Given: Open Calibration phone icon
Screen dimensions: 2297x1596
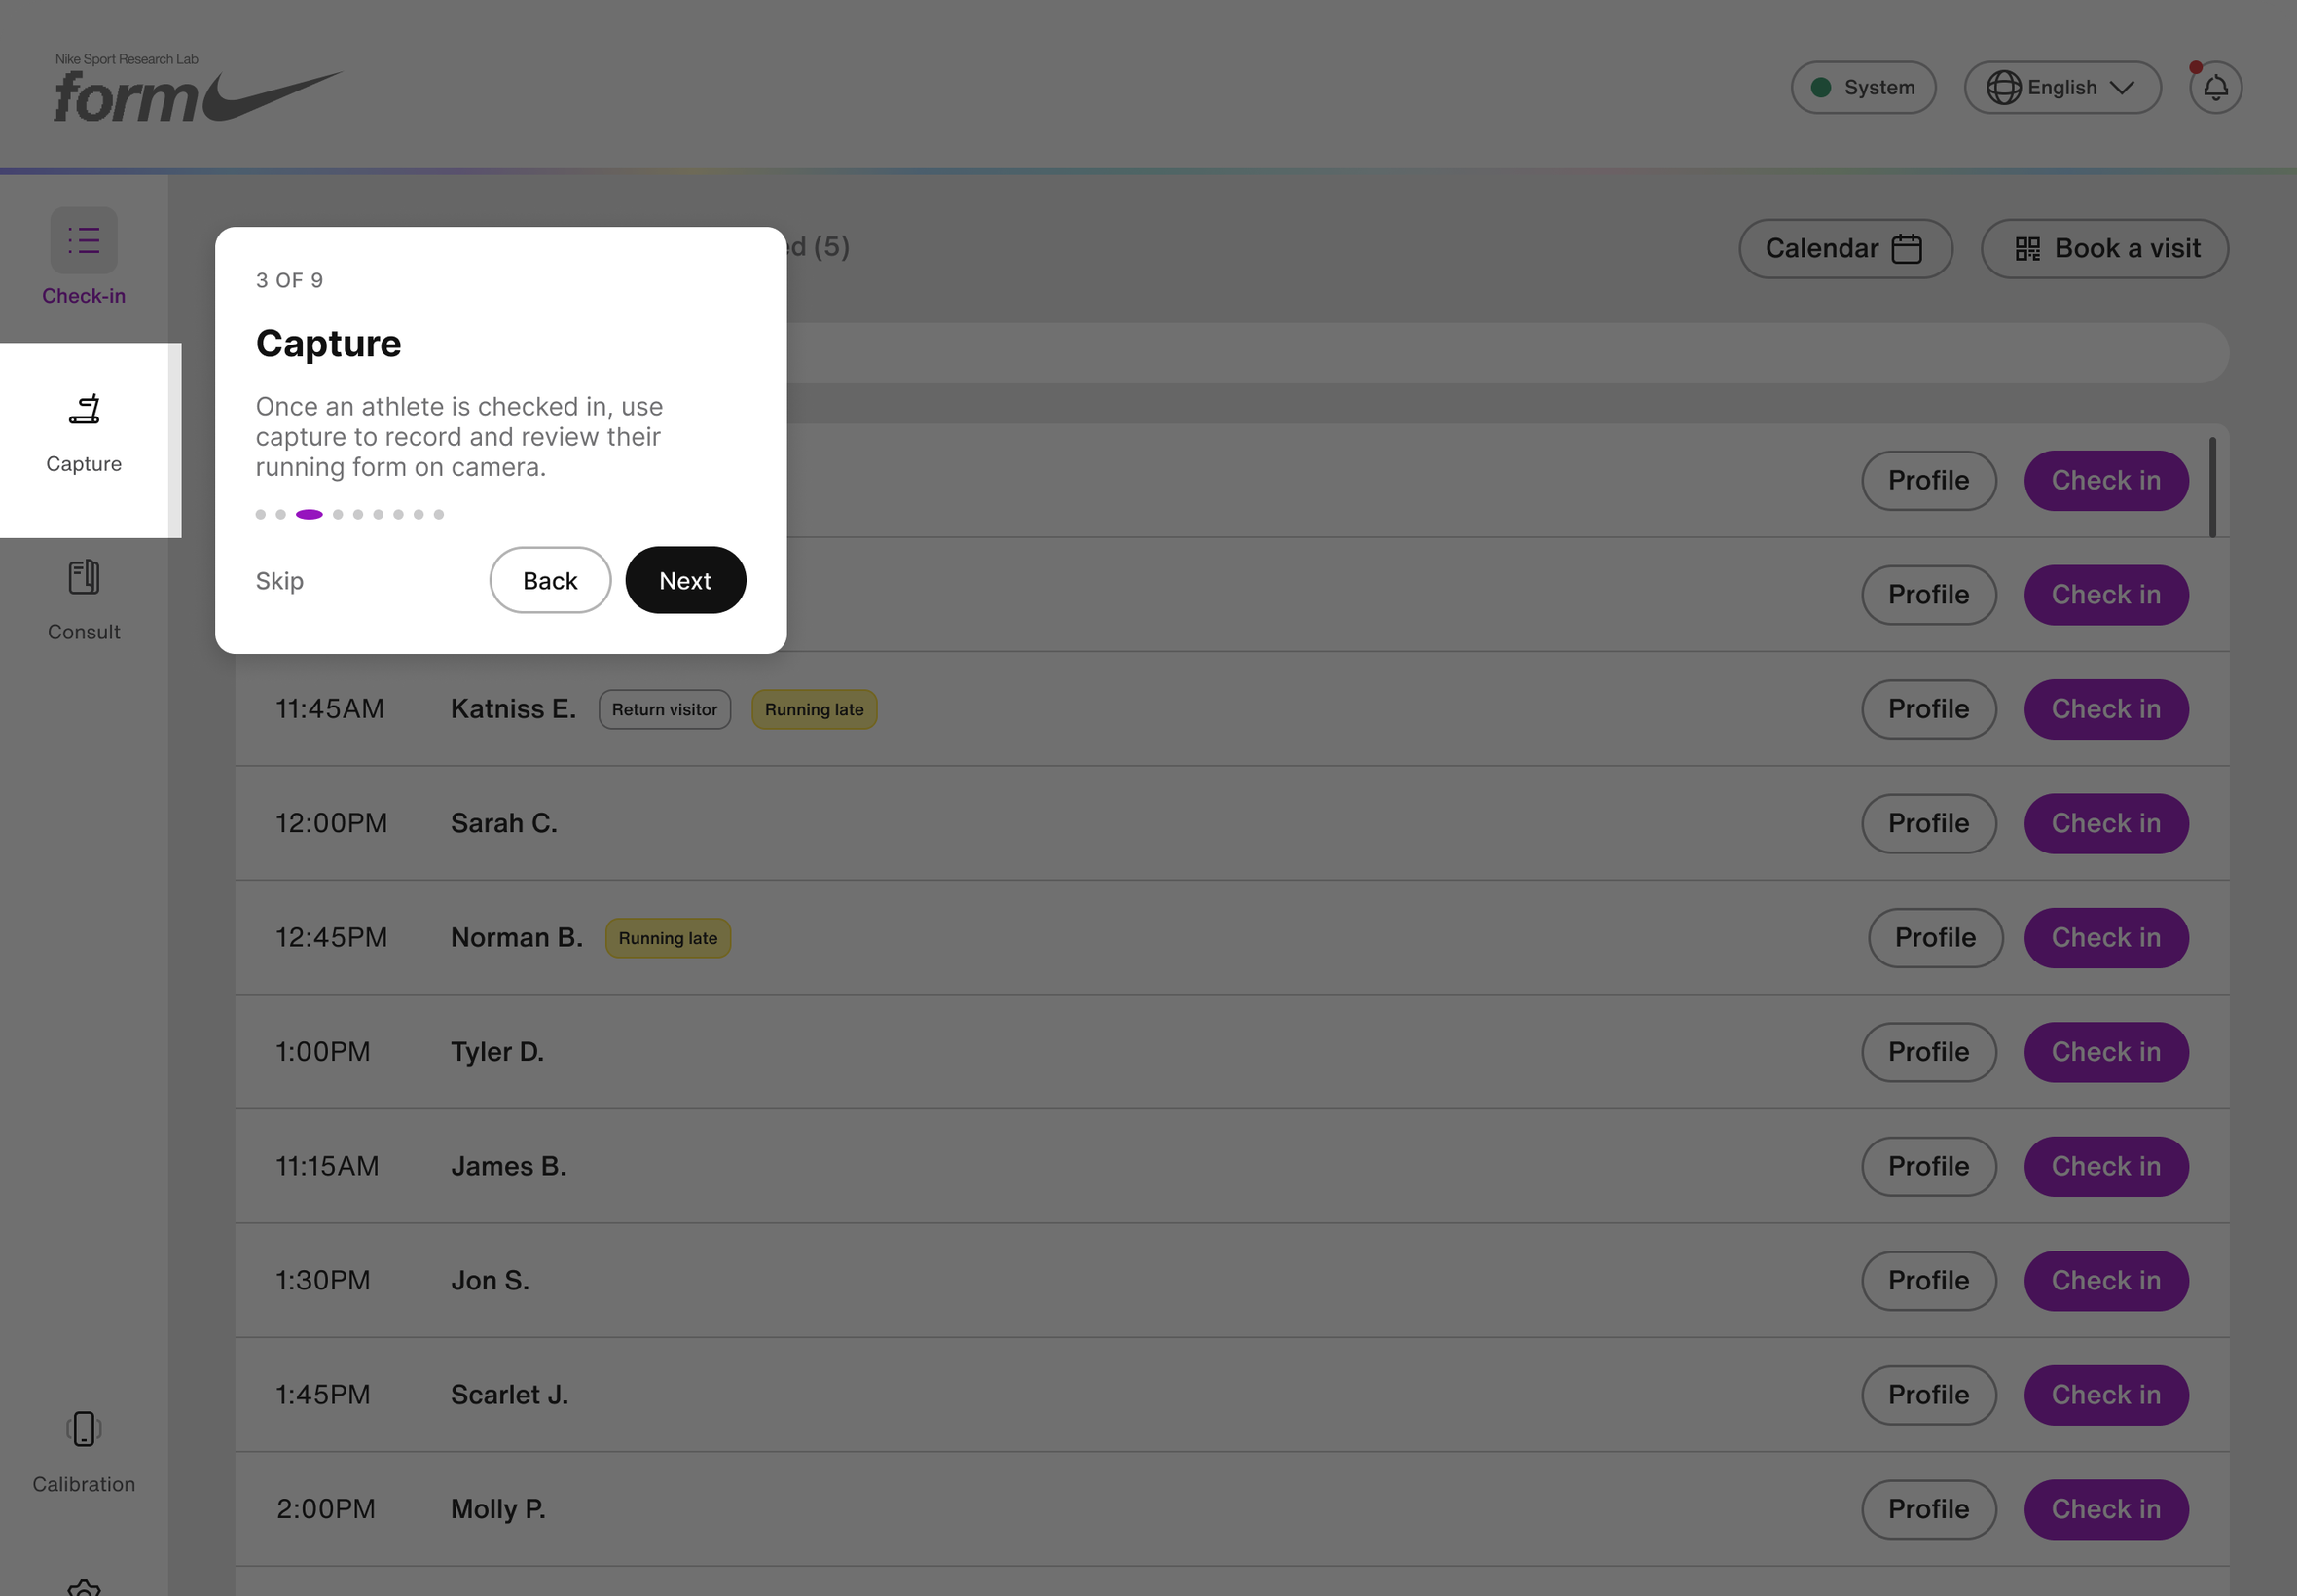Looking at the screenshot, I should coord(84,1429).
